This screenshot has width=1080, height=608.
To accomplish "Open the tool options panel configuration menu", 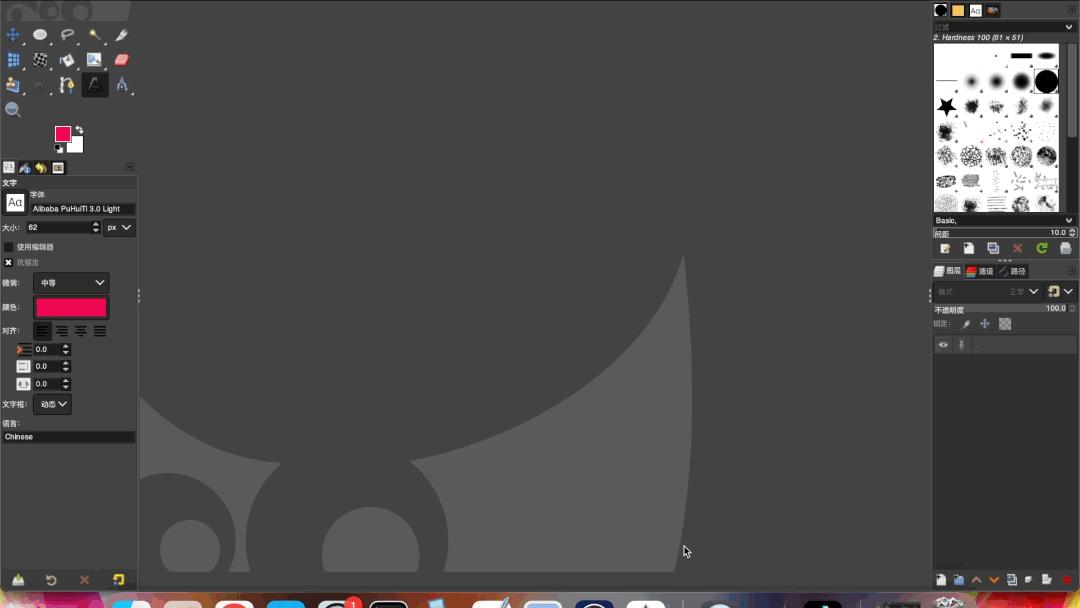I will (x=129, y=167).
